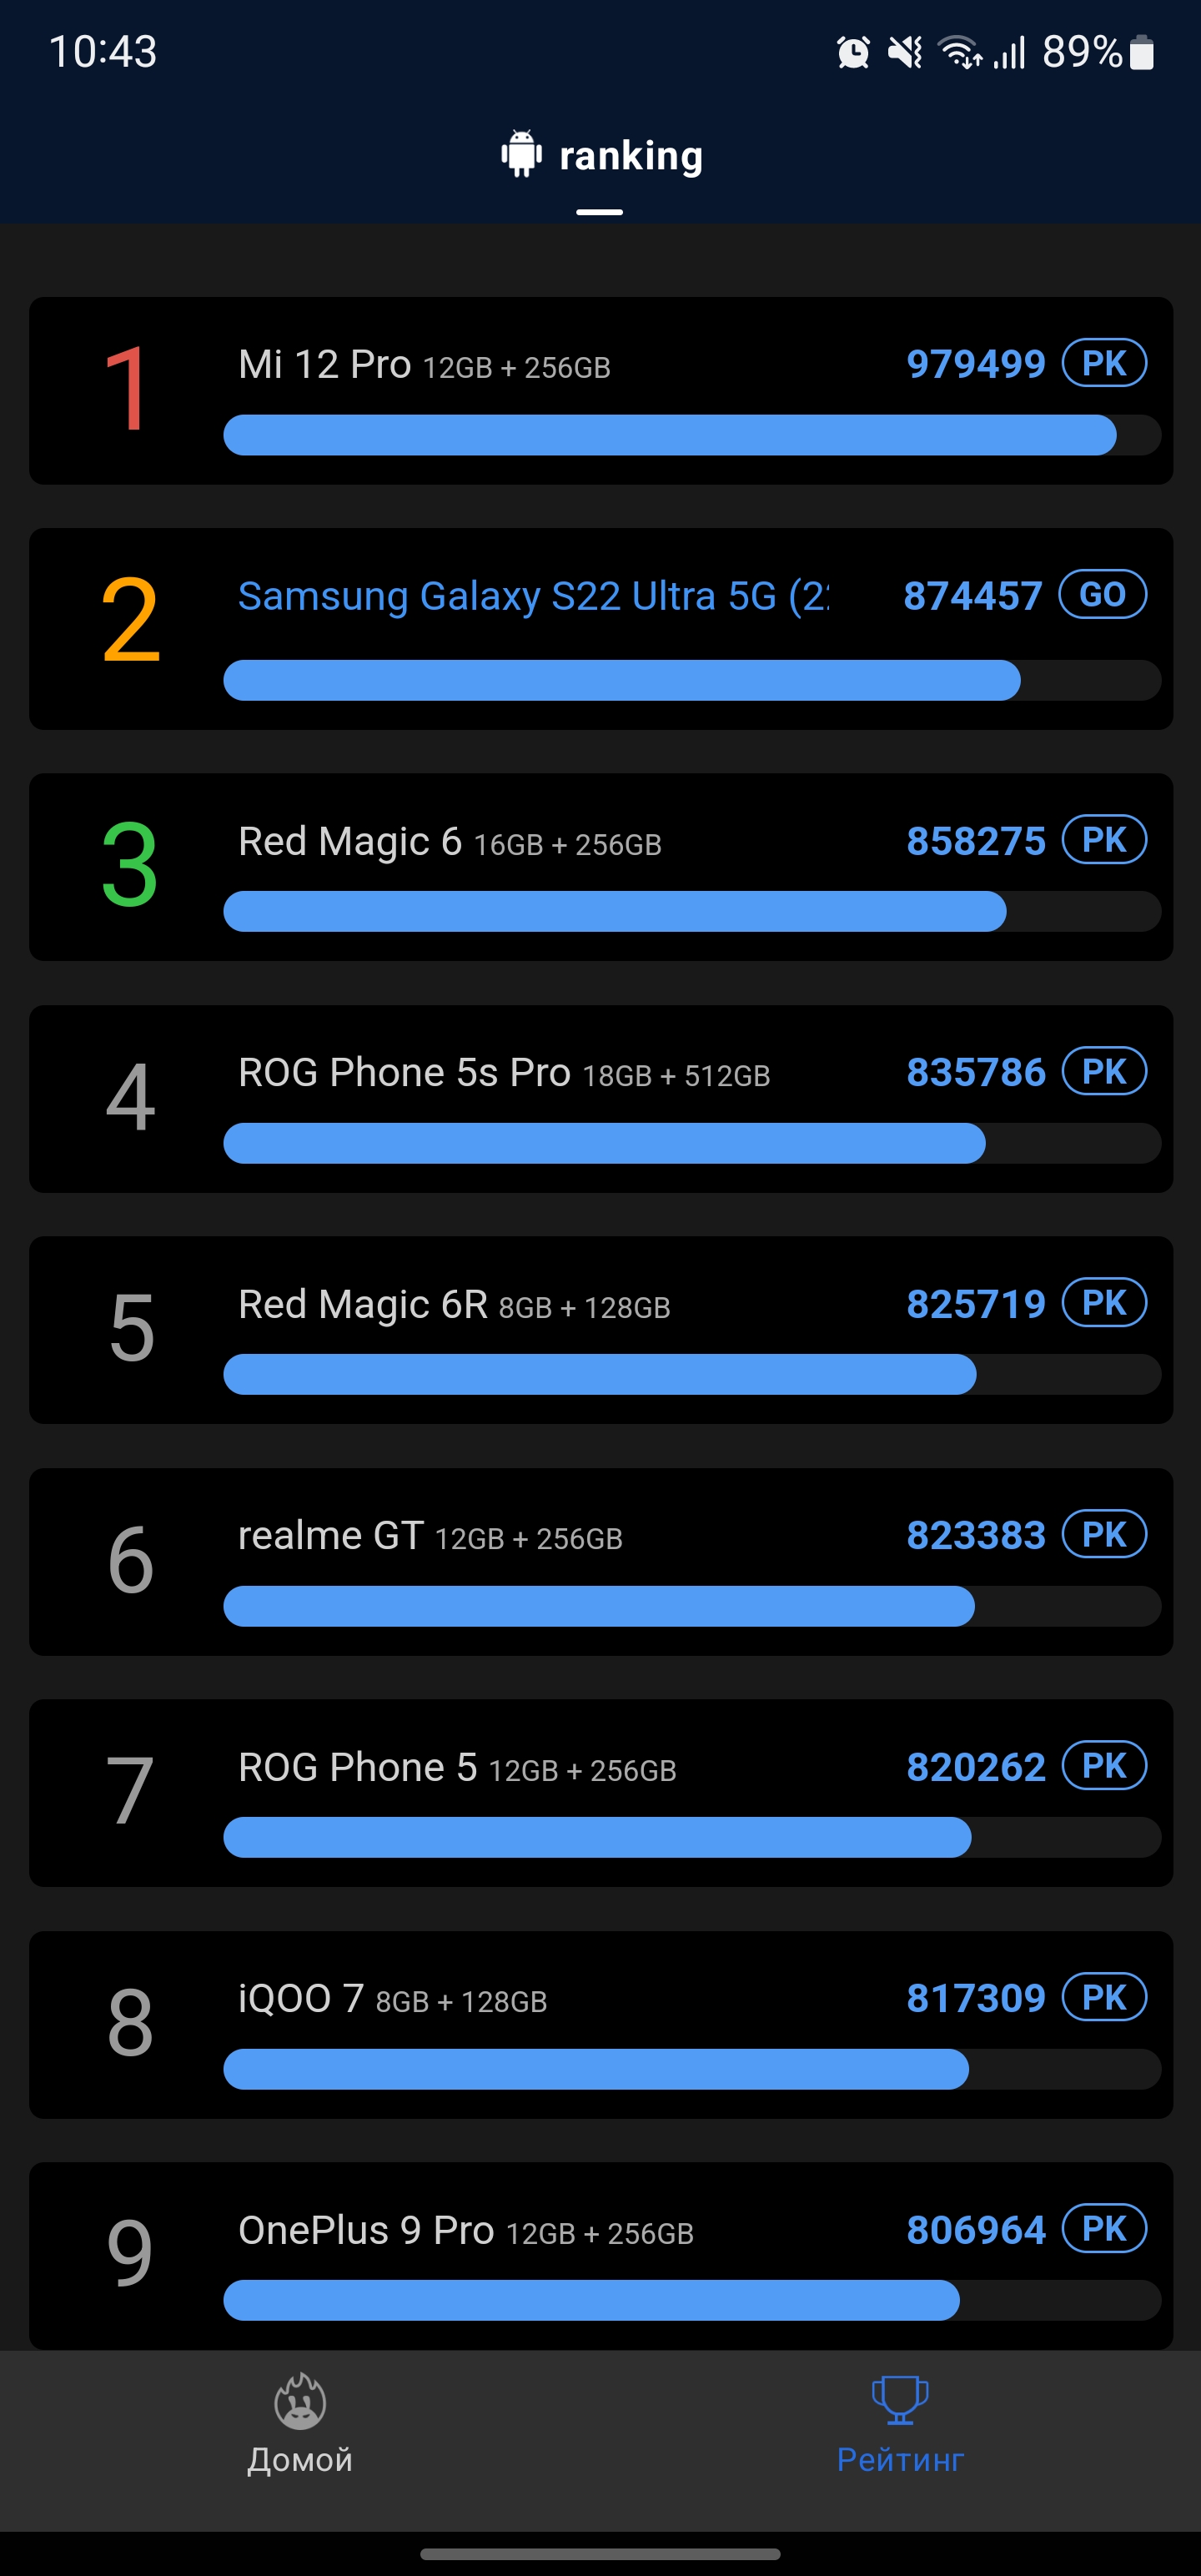Select the Red Magic 6R device name
This screenshot has width=1201, height=2576.
point(362,1304)
